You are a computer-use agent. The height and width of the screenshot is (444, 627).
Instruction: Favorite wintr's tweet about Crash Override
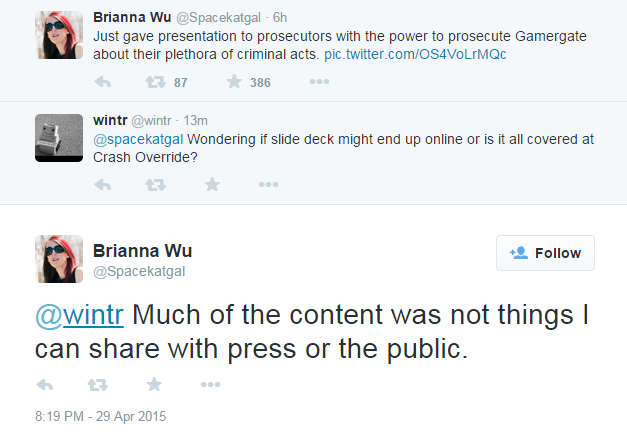point(212,185)
